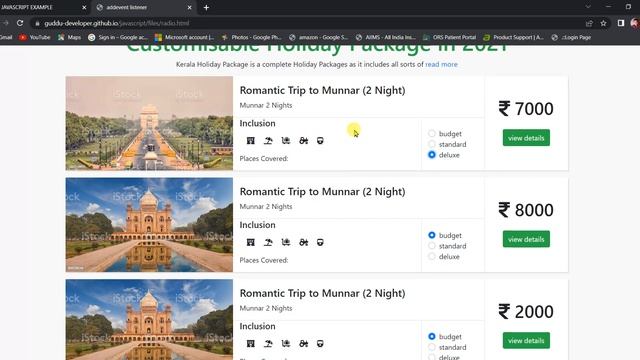
Task: Select deluxe for the ₹ 8000 package
Action: (432, 256)
